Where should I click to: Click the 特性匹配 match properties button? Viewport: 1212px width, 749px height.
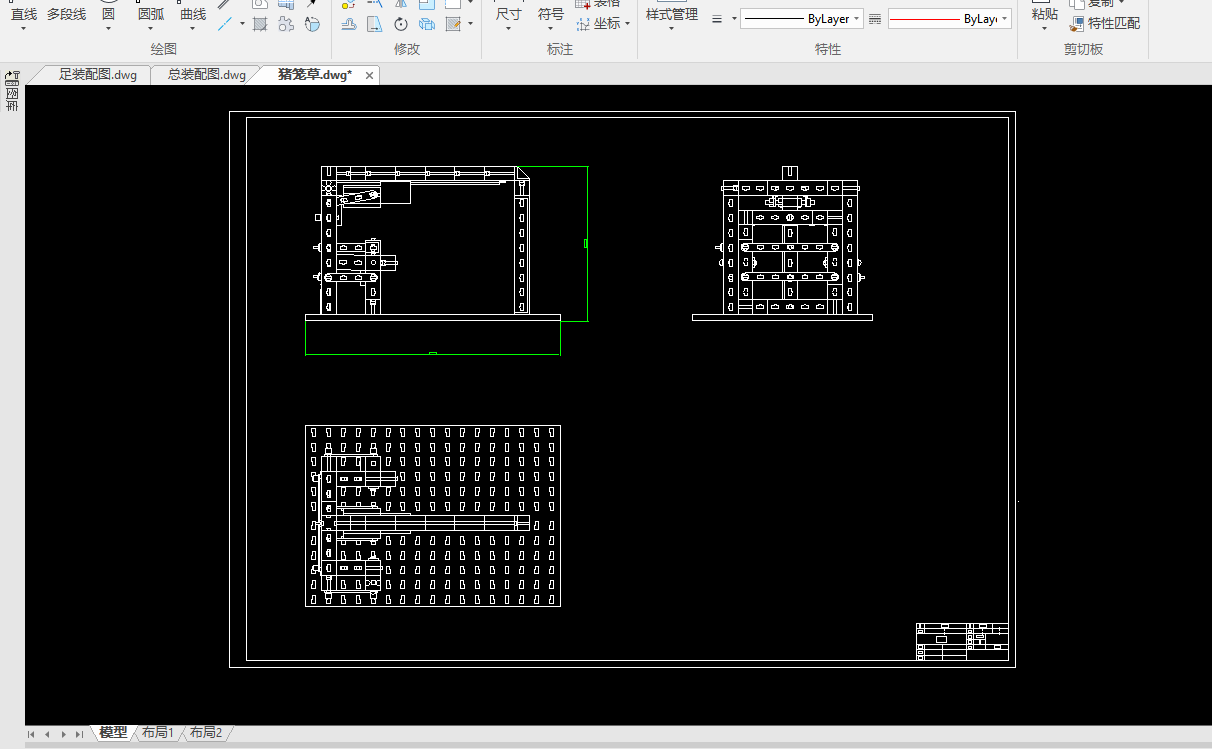(x=1105, y=23)
